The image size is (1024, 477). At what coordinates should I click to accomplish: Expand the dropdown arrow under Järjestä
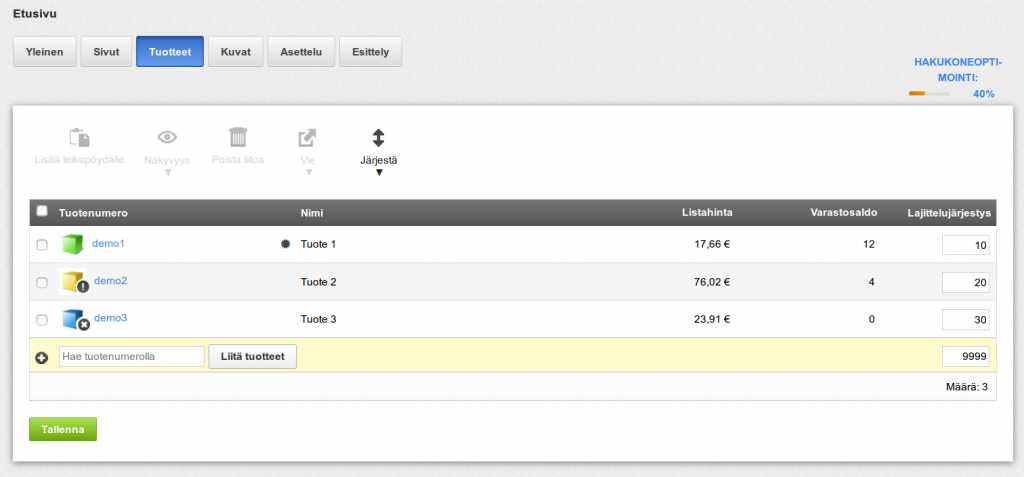(379, 173)
